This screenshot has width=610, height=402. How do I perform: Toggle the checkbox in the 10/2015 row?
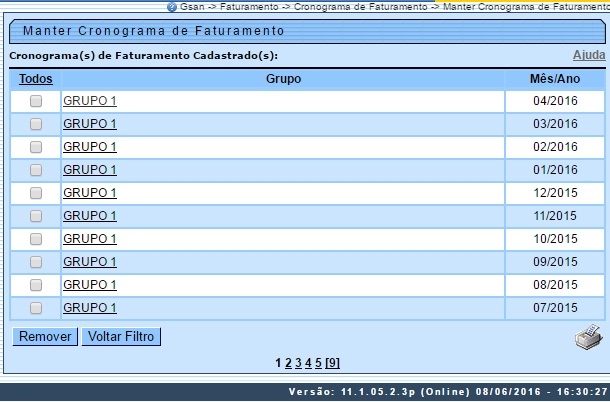pyautogui.click(x=36, y=239)
